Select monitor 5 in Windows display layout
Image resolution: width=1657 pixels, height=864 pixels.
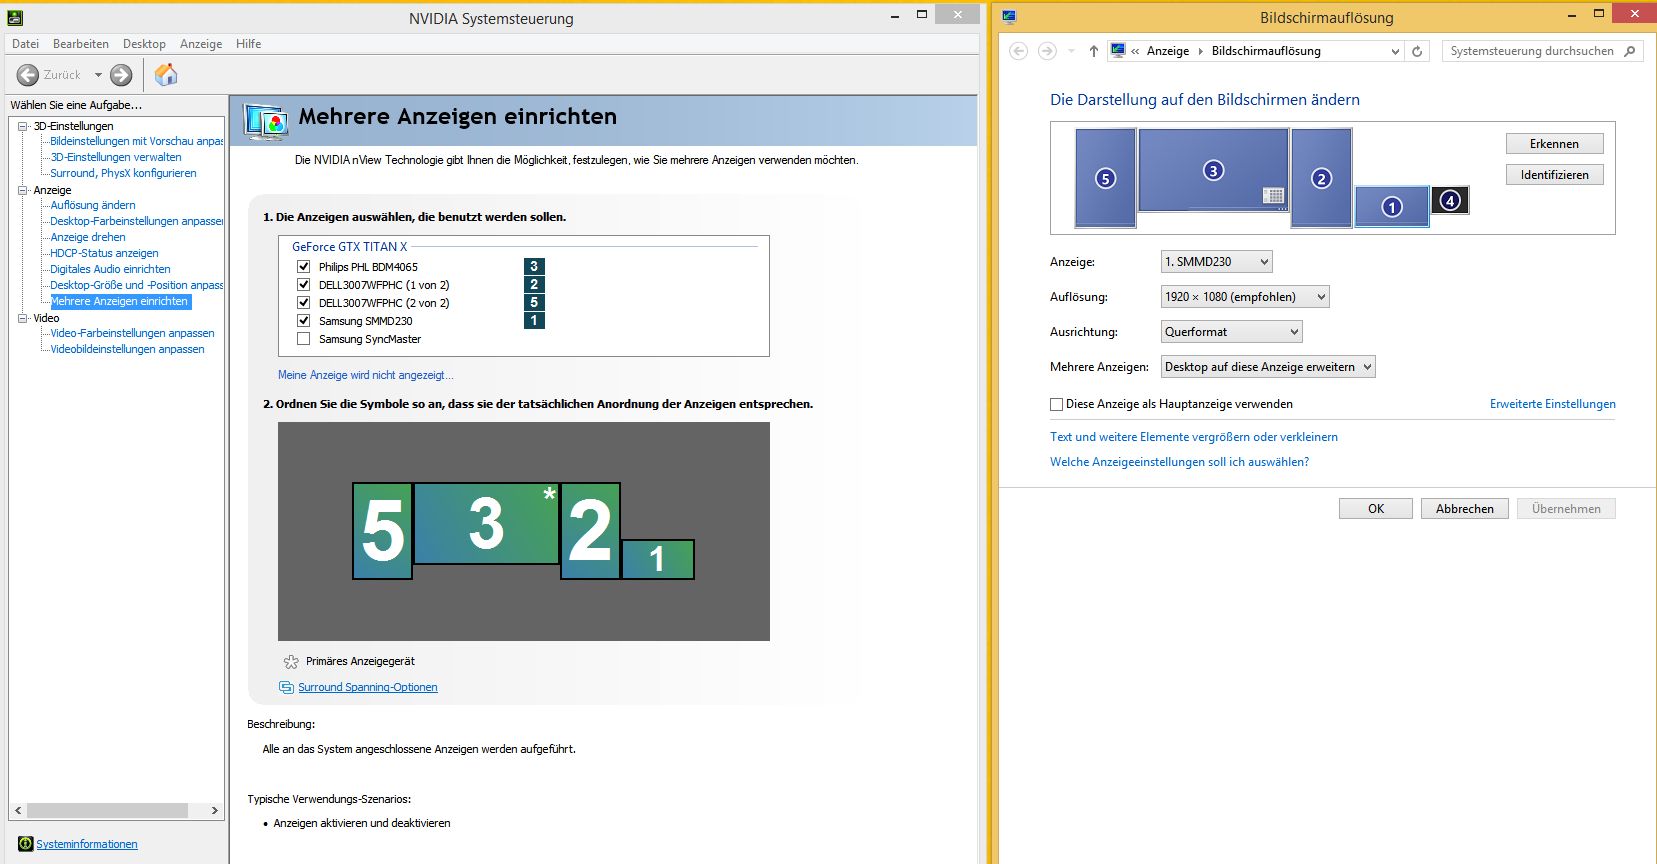[x=1105, y=178]
